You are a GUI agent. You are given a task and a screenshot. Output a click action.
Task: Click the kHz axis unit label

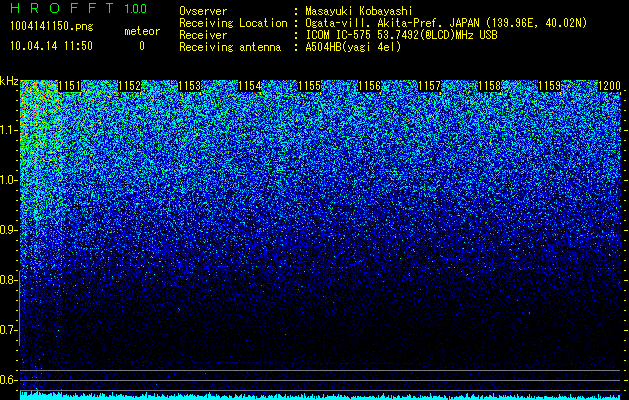(9, 81)
